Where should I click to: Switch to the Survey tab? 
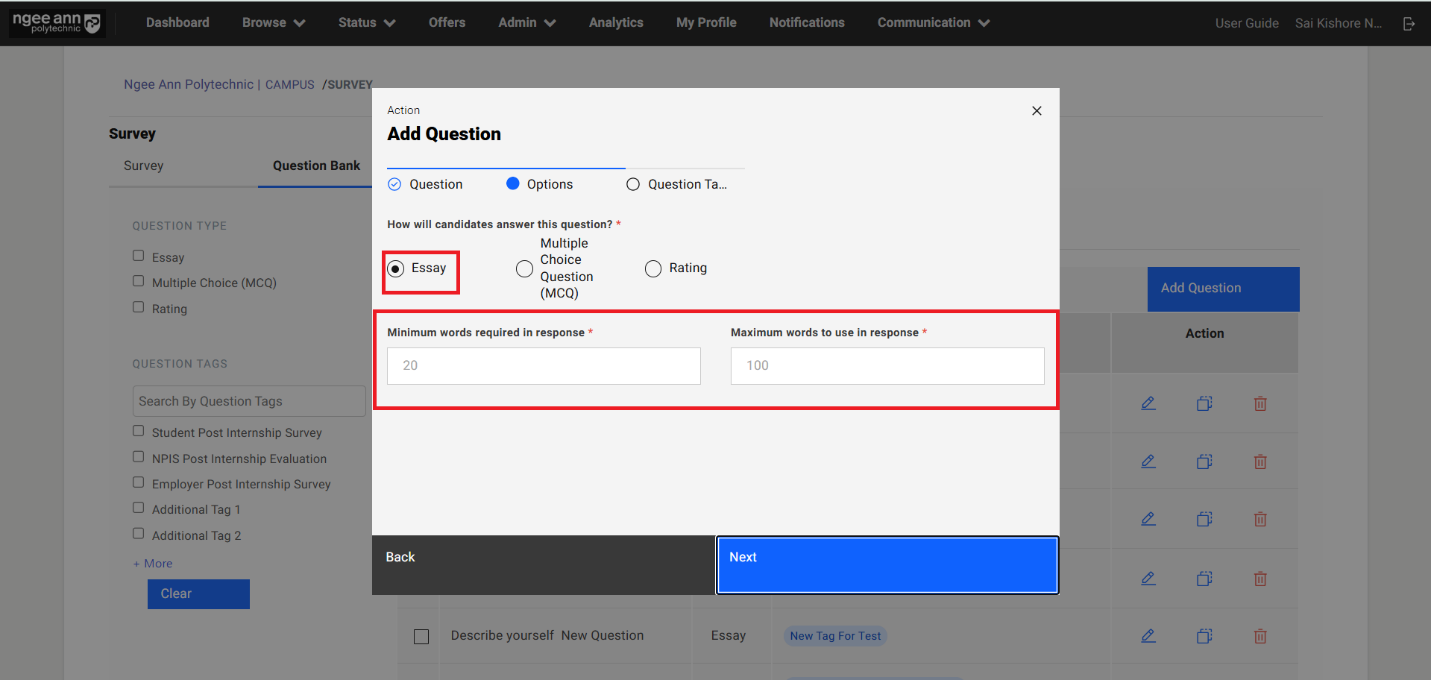click(x=143, y=166)
